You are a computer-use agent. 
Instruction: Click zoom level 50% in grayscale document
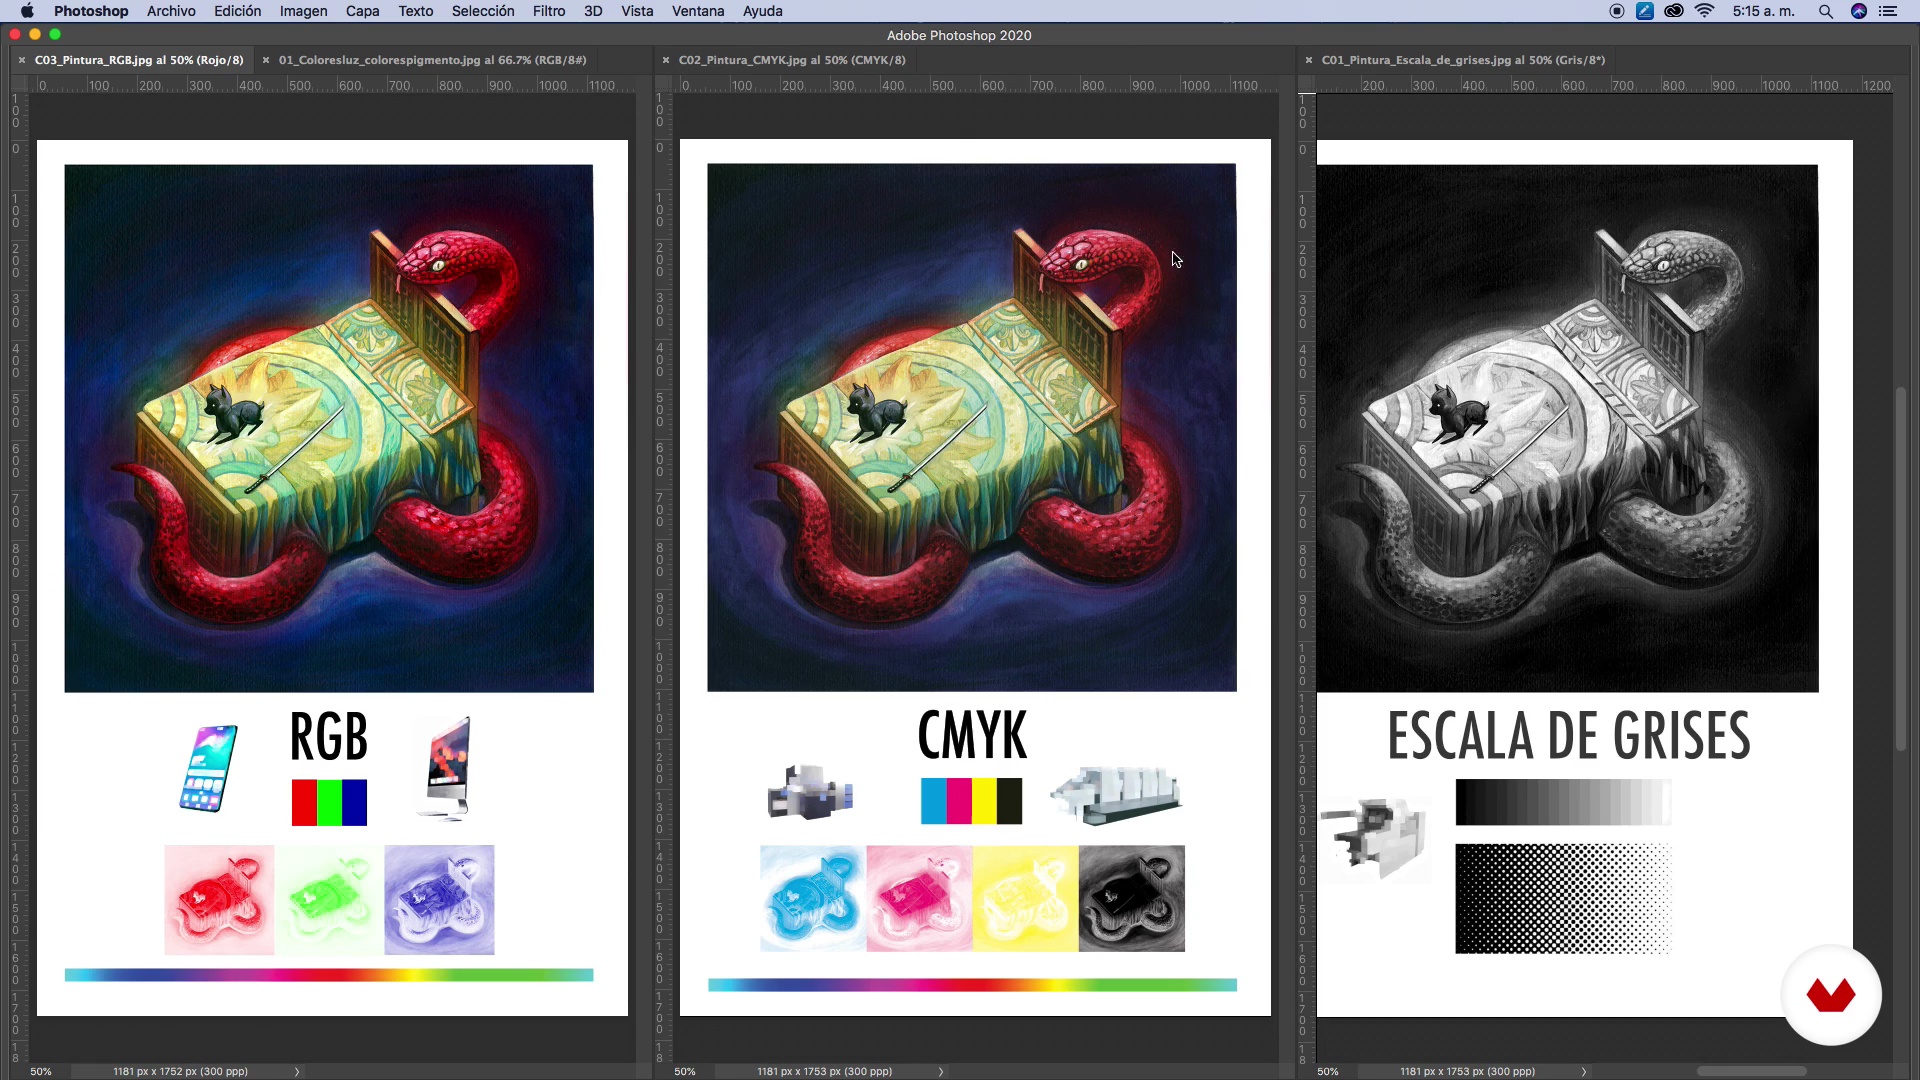pos(1328,1071)
